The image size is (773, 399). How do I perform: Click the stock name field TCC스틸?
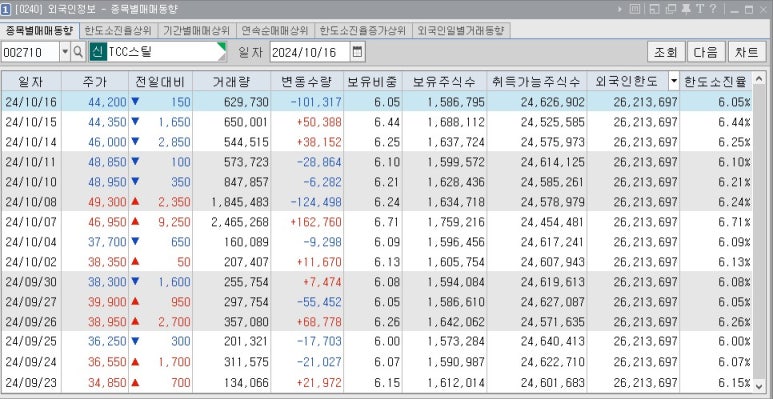click(x=158, y=52)
